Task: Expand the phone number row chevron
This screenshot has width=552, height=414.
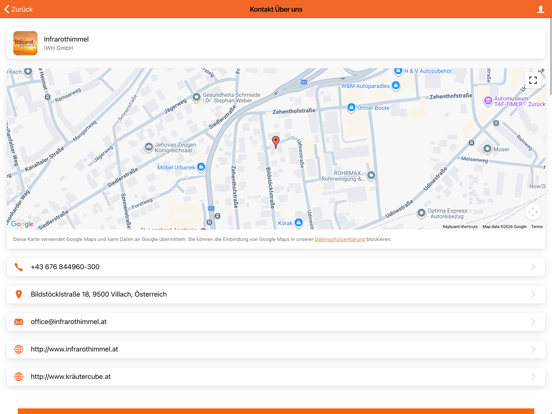Action: pyautogui.click(x=533, y=267)
